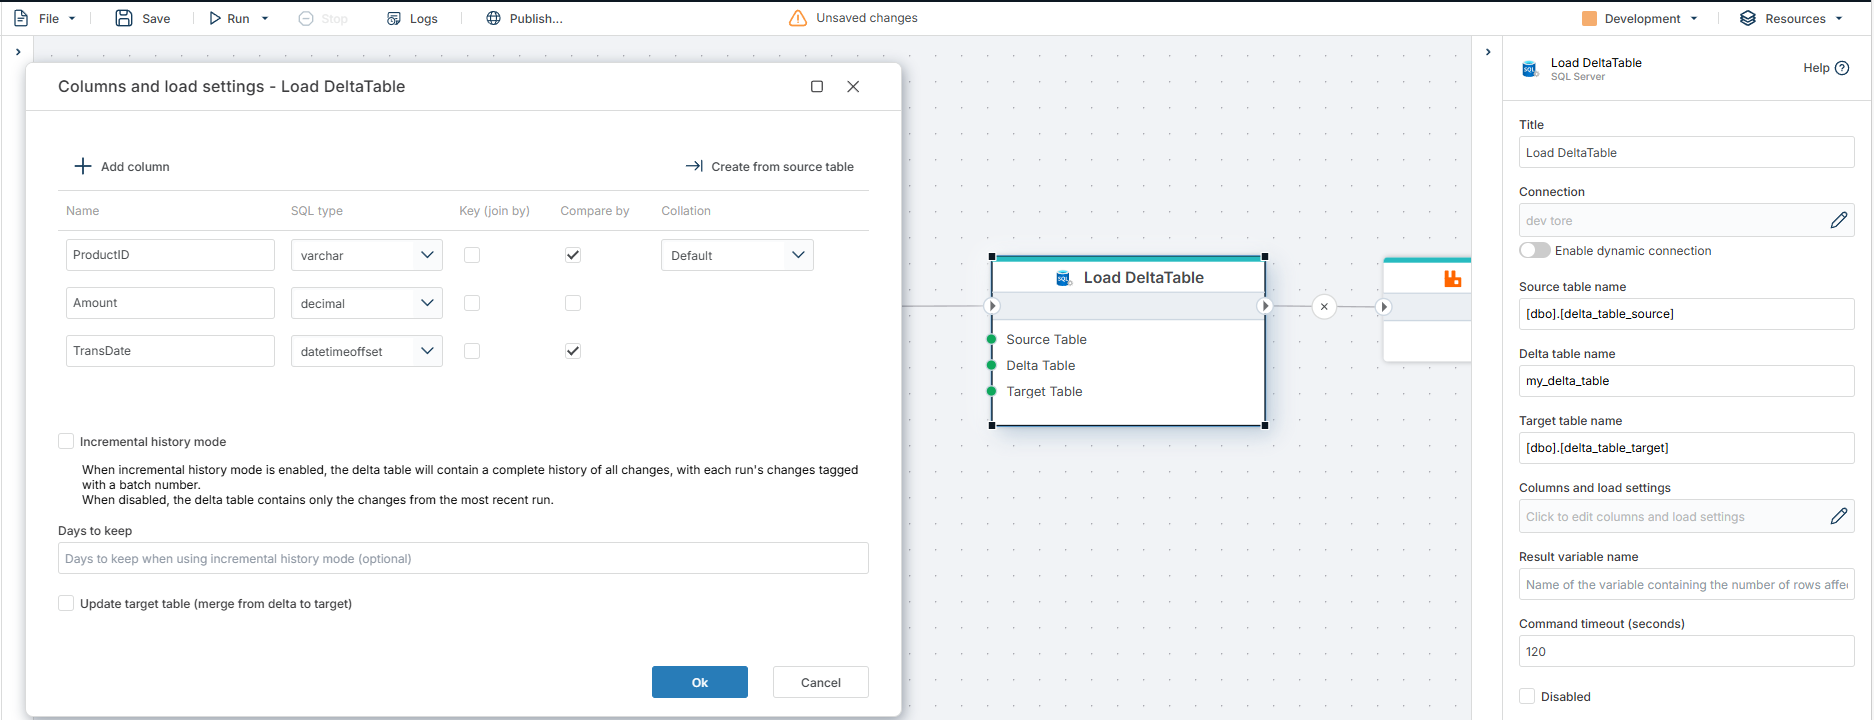Collapse the right properties panel chevron
Image resolution: width=1874 pixels, height=720 pixels.
(x=1488, y=52)
